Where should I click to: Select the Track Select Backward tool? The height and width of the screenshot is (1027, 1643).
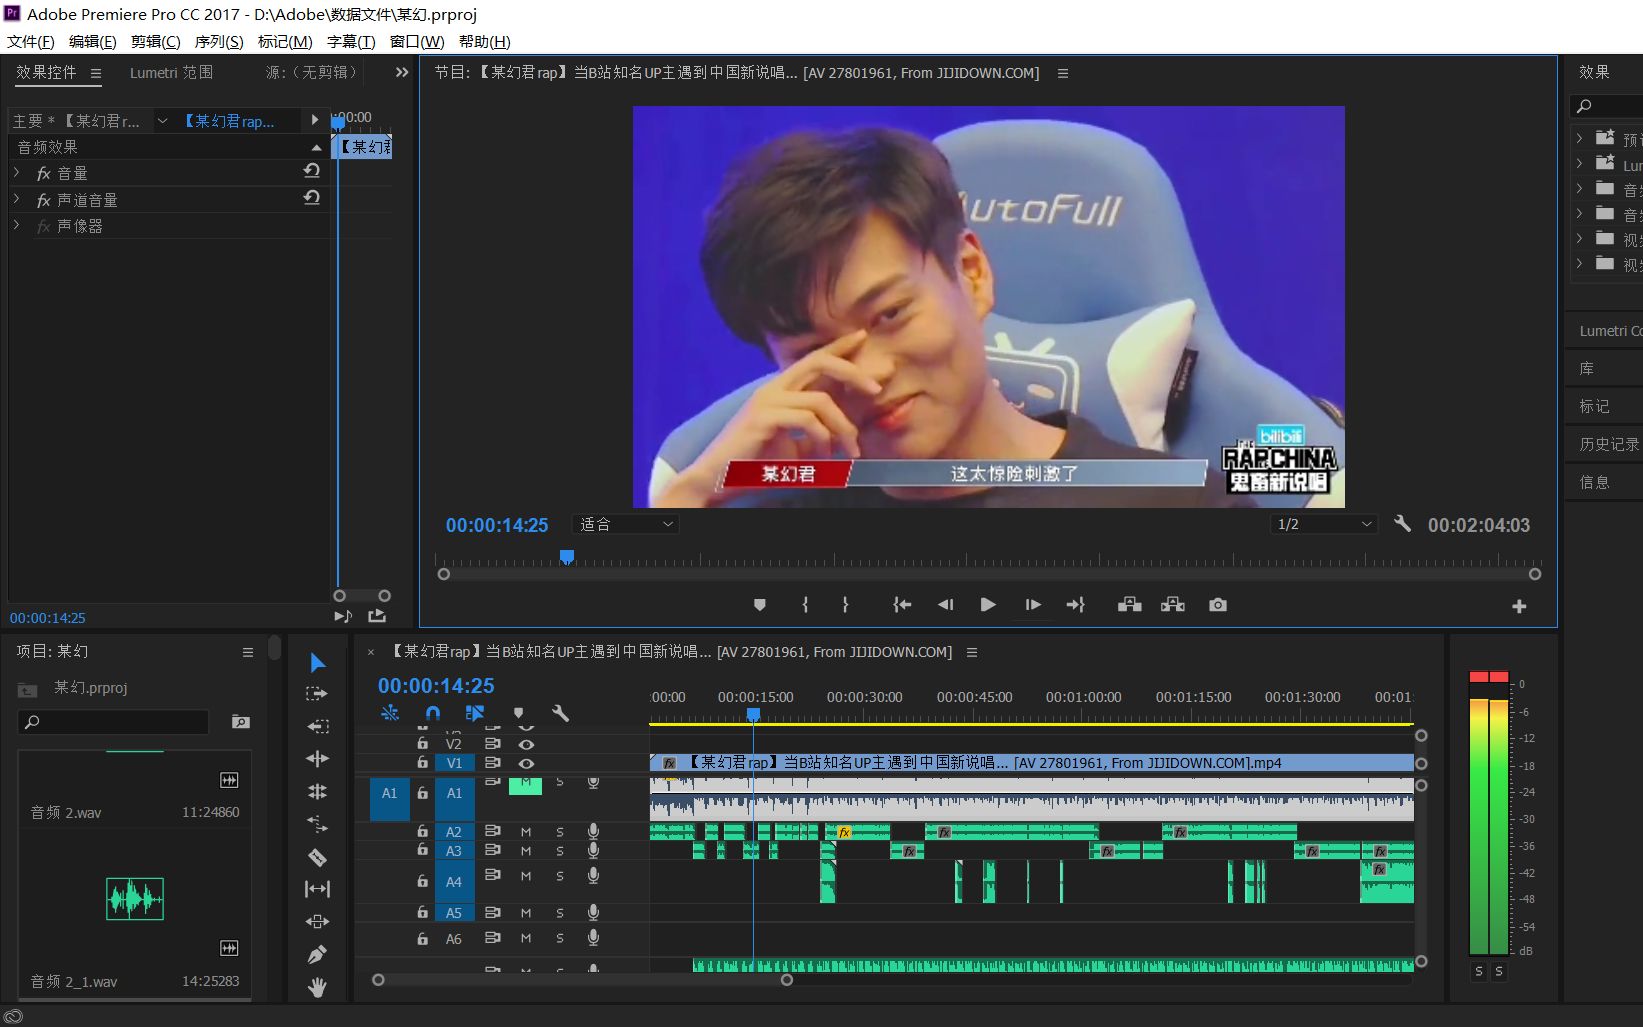[317, 726]
